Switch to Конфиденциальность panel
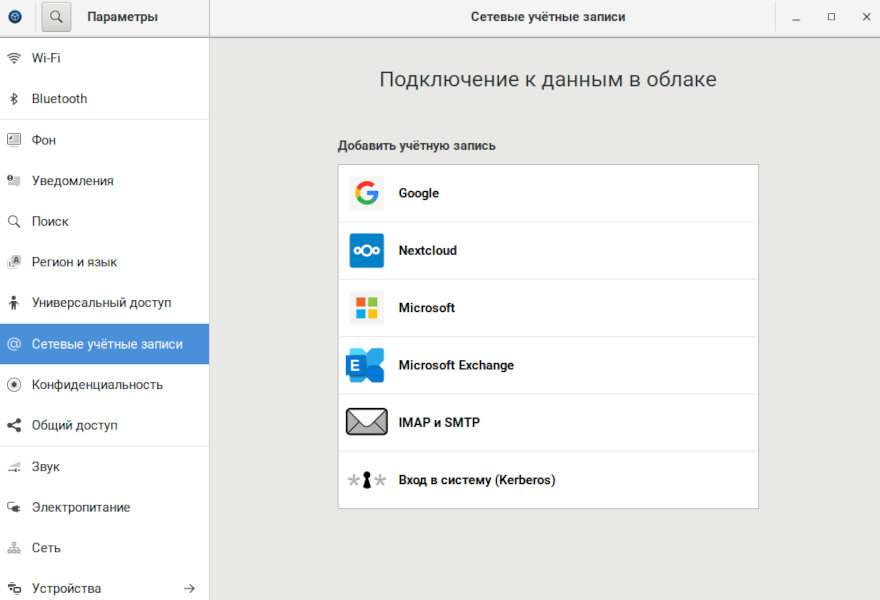880x600 pixels. click(97, 385)
